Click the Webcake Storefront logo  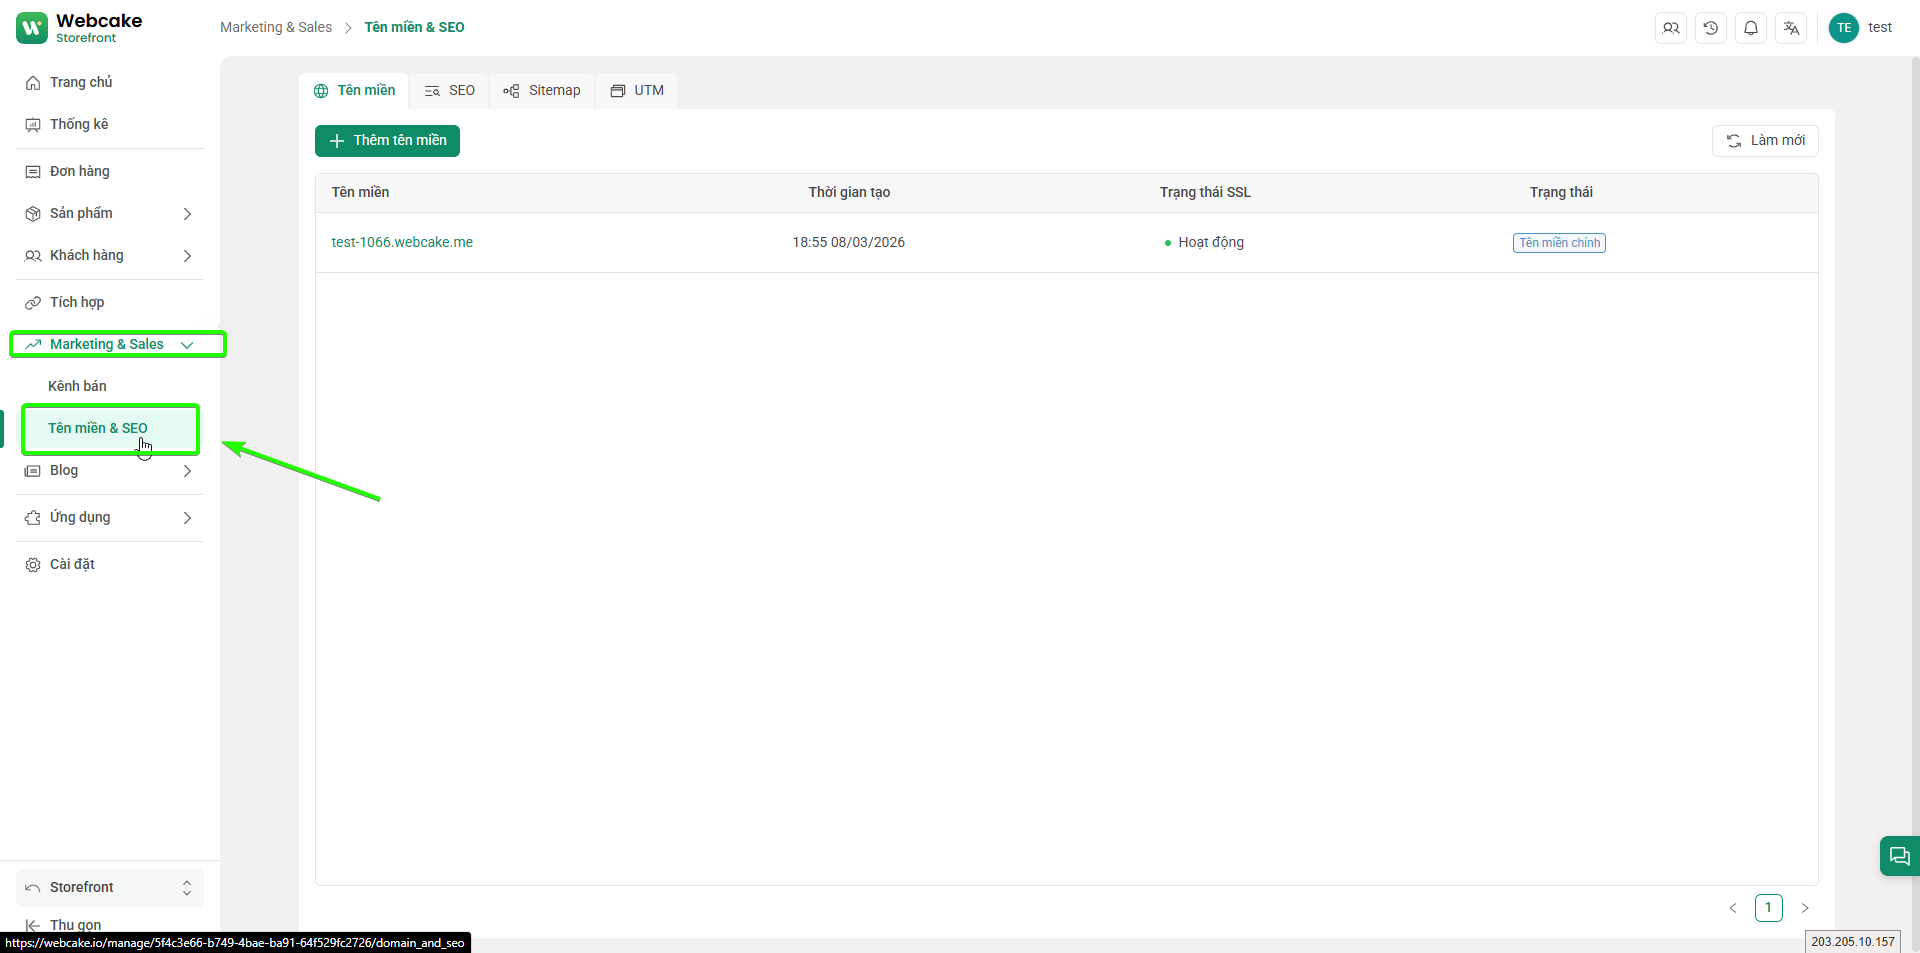click(x=80, y=28)
